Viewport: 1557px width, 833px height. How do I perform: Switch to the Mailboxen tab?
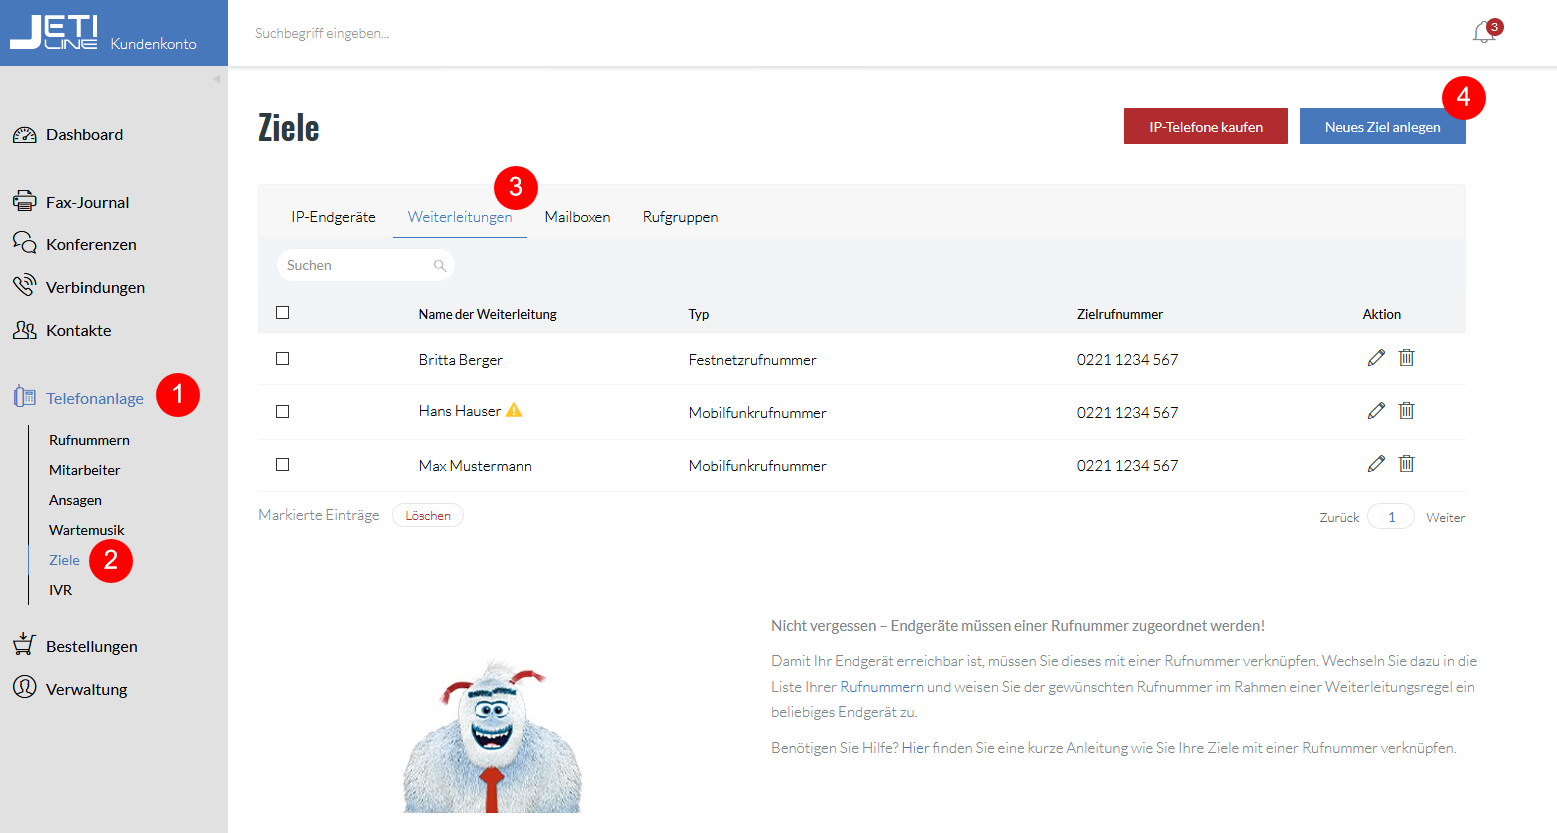point(577,217)
